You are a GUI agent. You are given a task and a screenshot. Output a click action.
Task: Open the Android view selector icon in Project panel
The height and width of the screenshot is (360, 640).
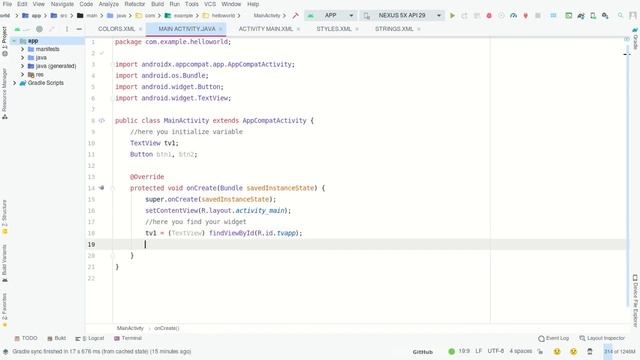coord(17,29)
